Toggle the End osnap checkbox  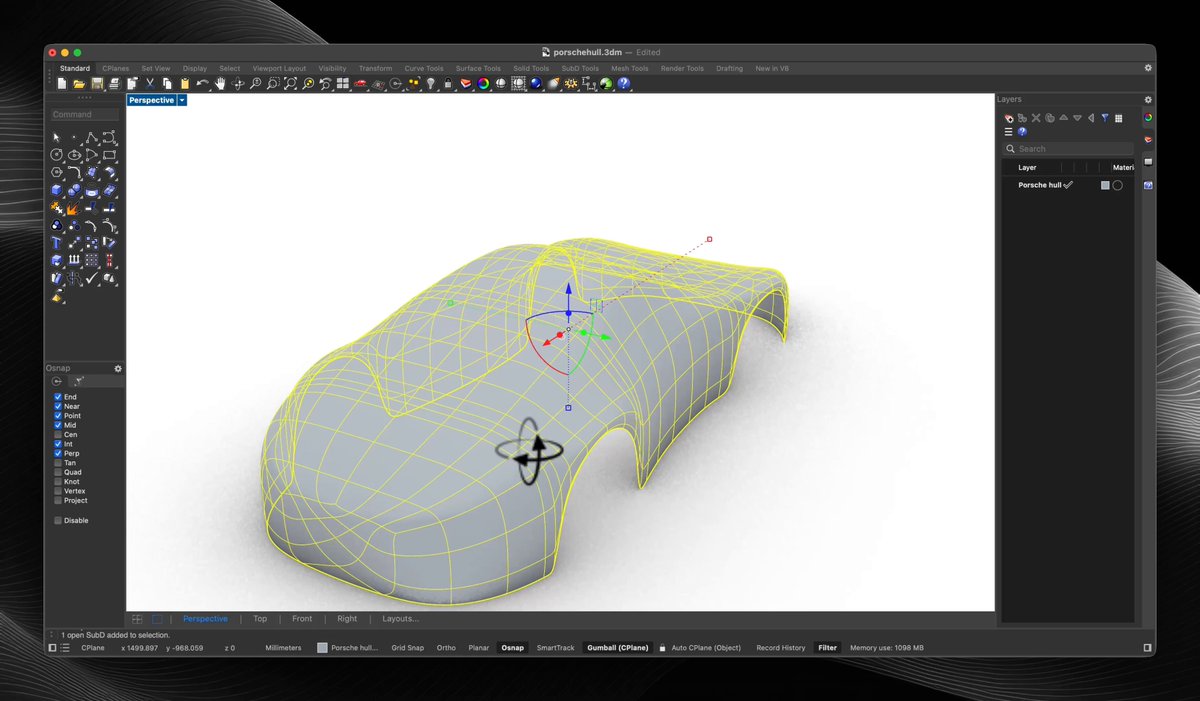[x=57, y=397]
